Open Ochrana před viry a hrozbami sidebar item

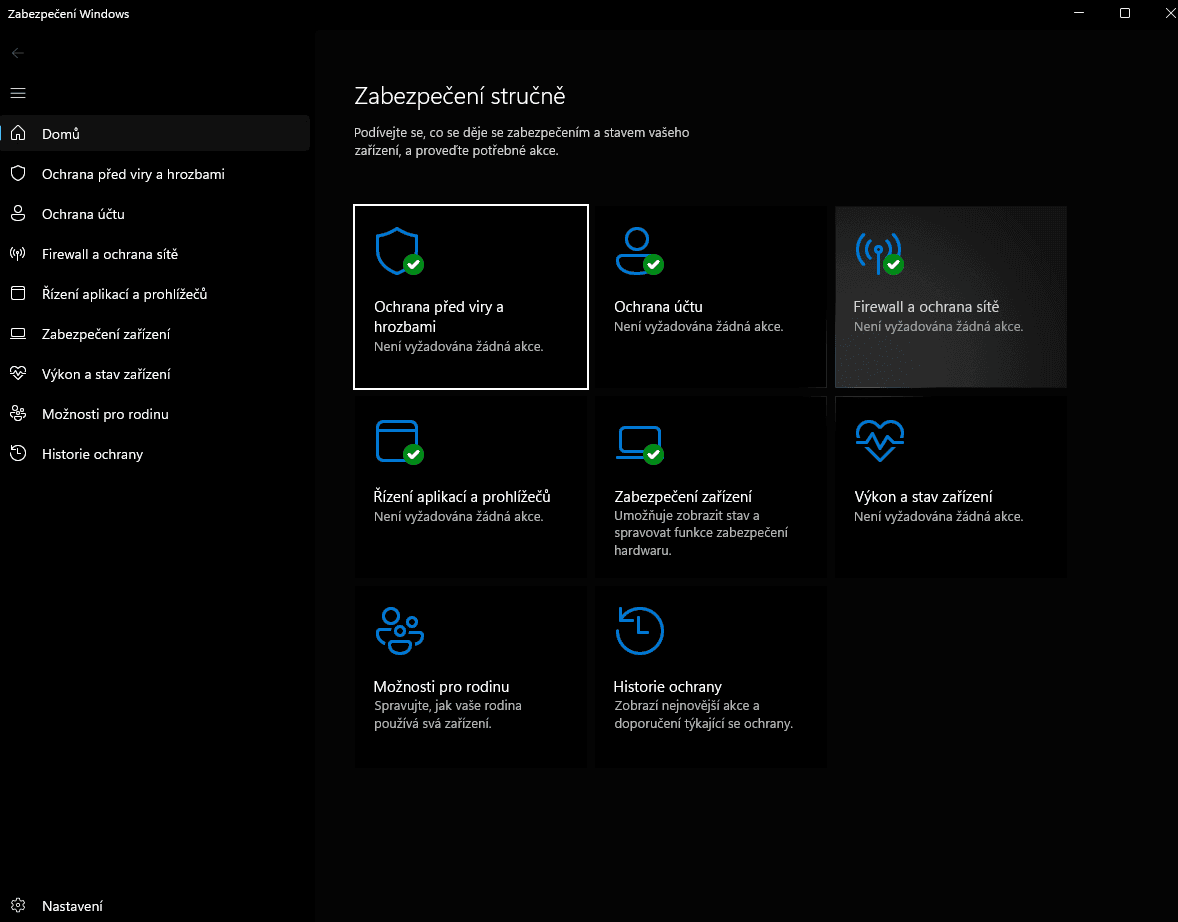[x=155, y=174]
